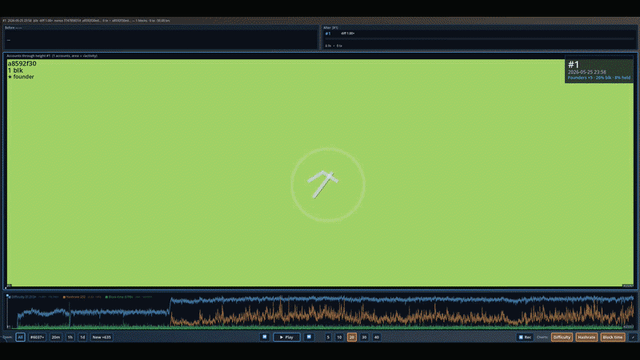The image size is (640, 360).
Task: Select the a8592f30 founder account tile
Action: coord(320,173)
